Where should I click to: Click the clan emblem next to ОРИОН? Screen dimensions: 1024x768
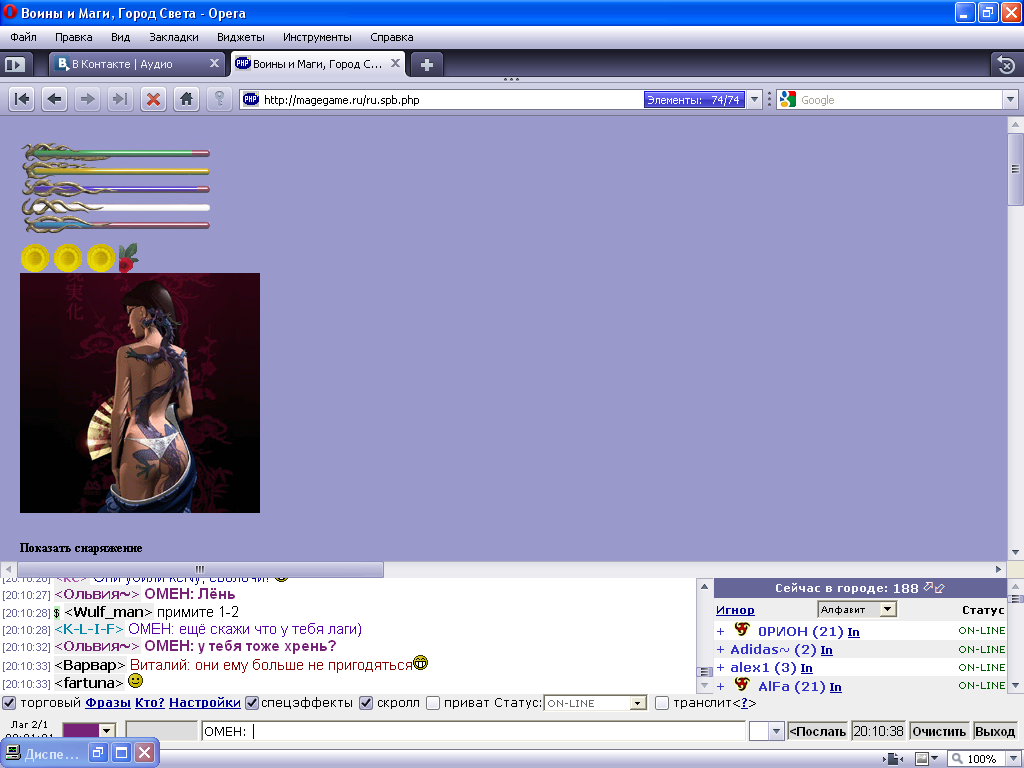click(742, 629)
